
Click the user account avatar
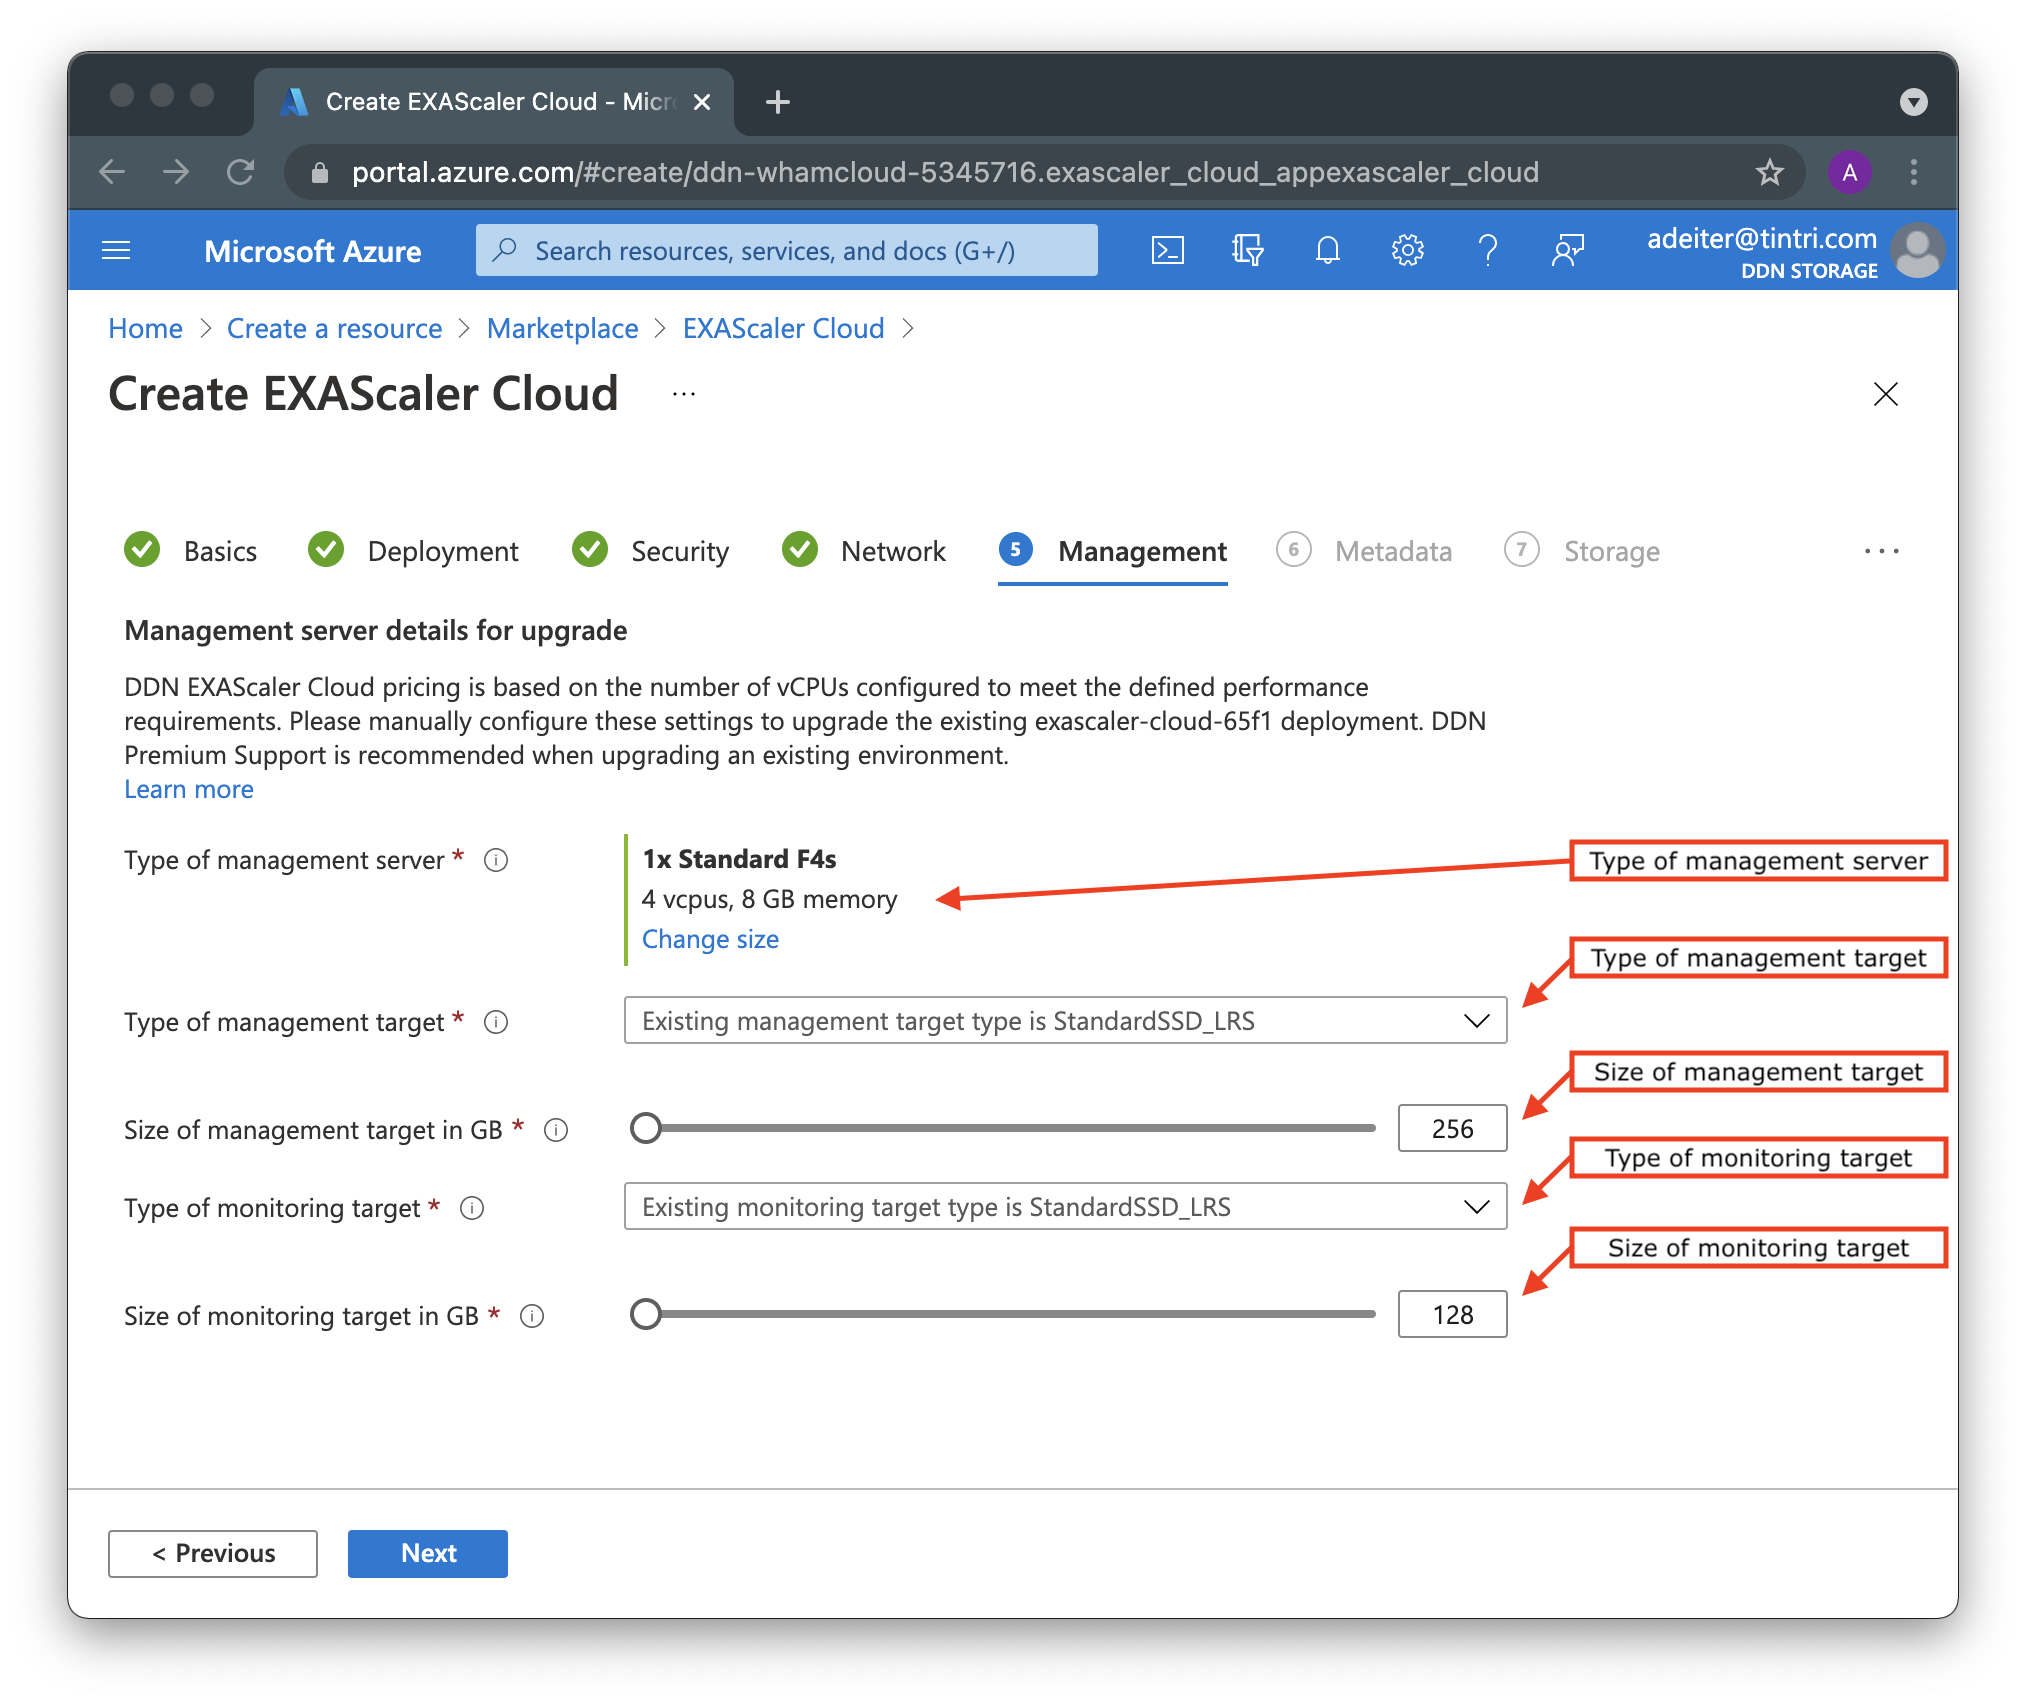1917,250
